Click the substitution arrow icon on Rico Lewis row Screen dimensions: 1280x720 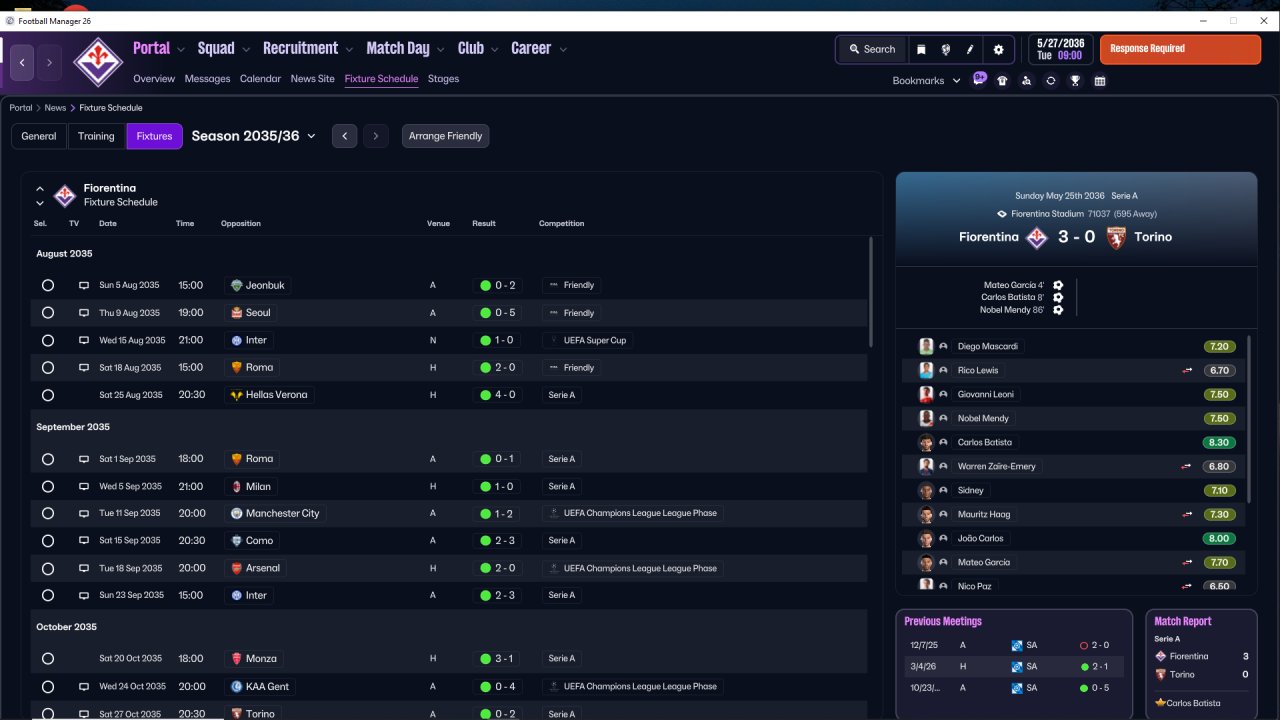pyautogui.click(x=1187, y=370)
